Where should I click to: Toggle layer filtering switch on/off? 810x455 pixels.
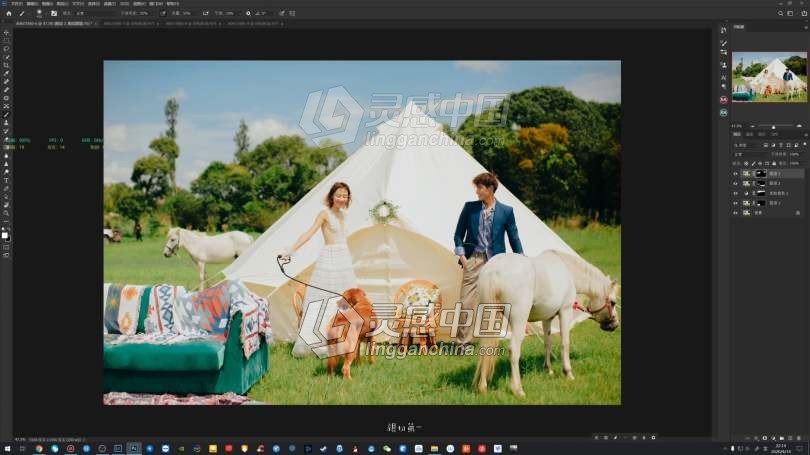pos(805,145)
